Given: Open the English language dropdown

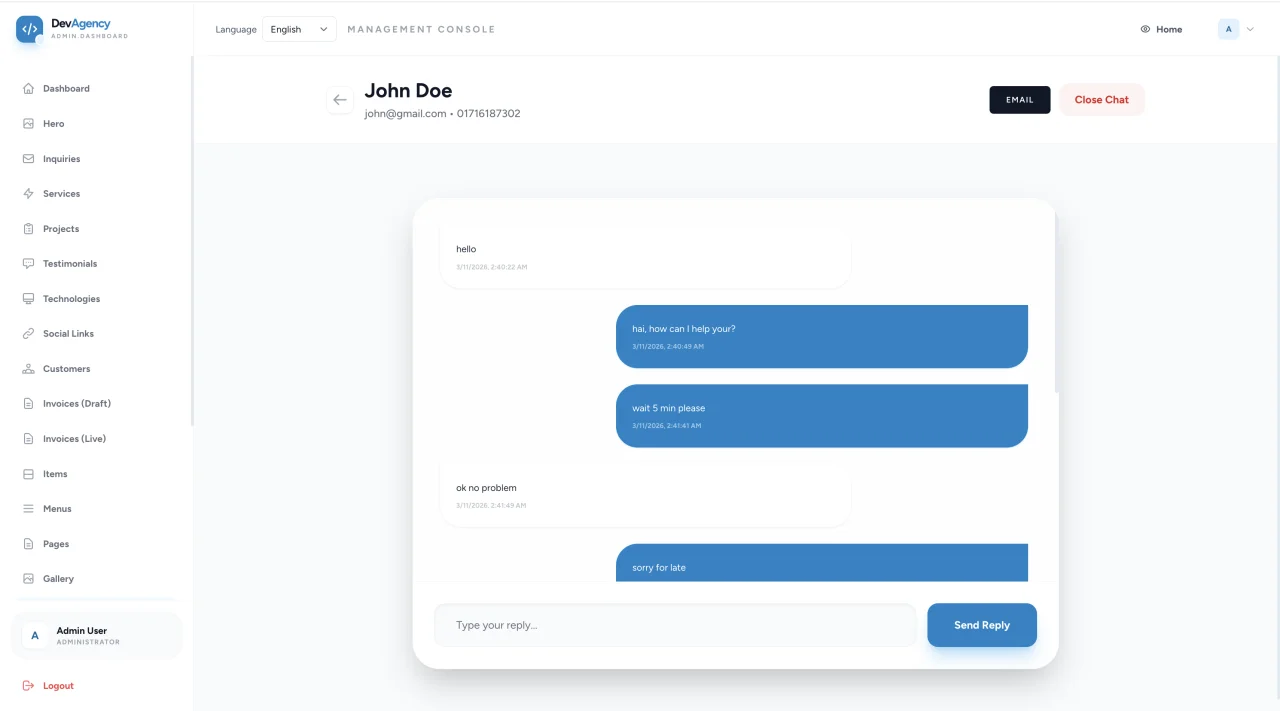Looking at the screenshot, I should coord(299,30).
